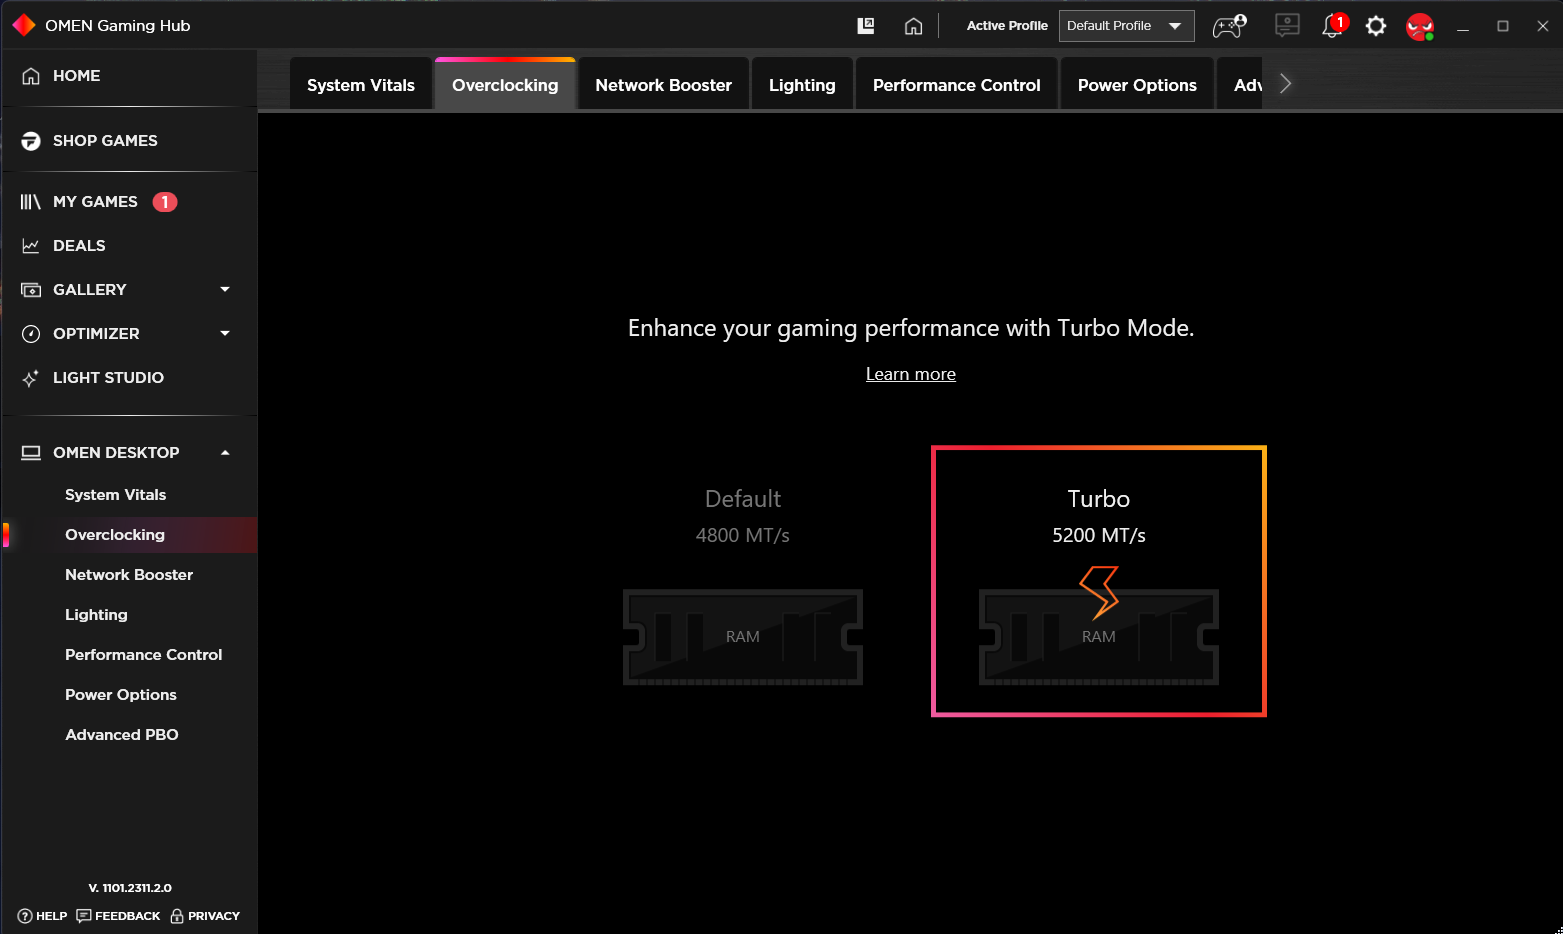Open notifications bell icon
The width and height of the screenshot is (1563, 934).
click(x=1334, y=26)
